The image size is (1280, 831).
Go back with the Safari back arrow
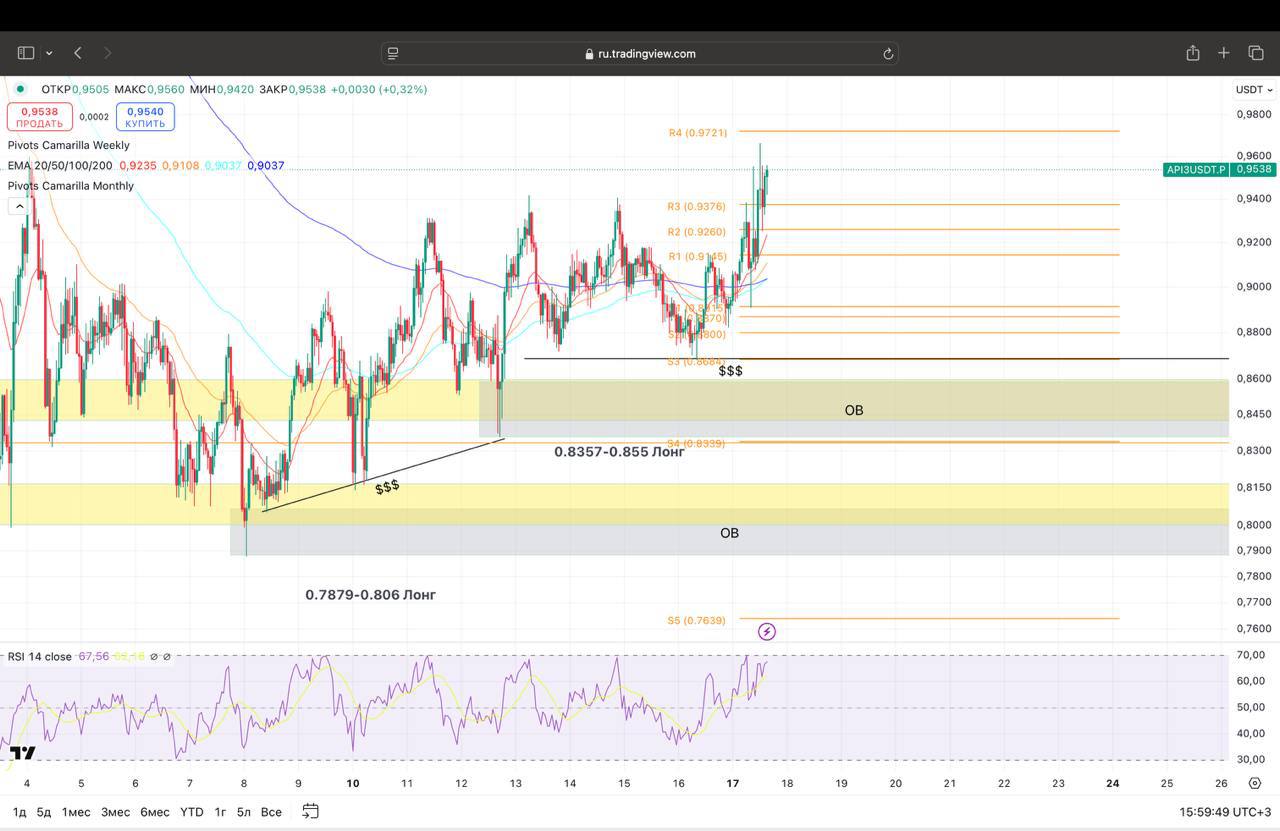[x=78, y=53]
